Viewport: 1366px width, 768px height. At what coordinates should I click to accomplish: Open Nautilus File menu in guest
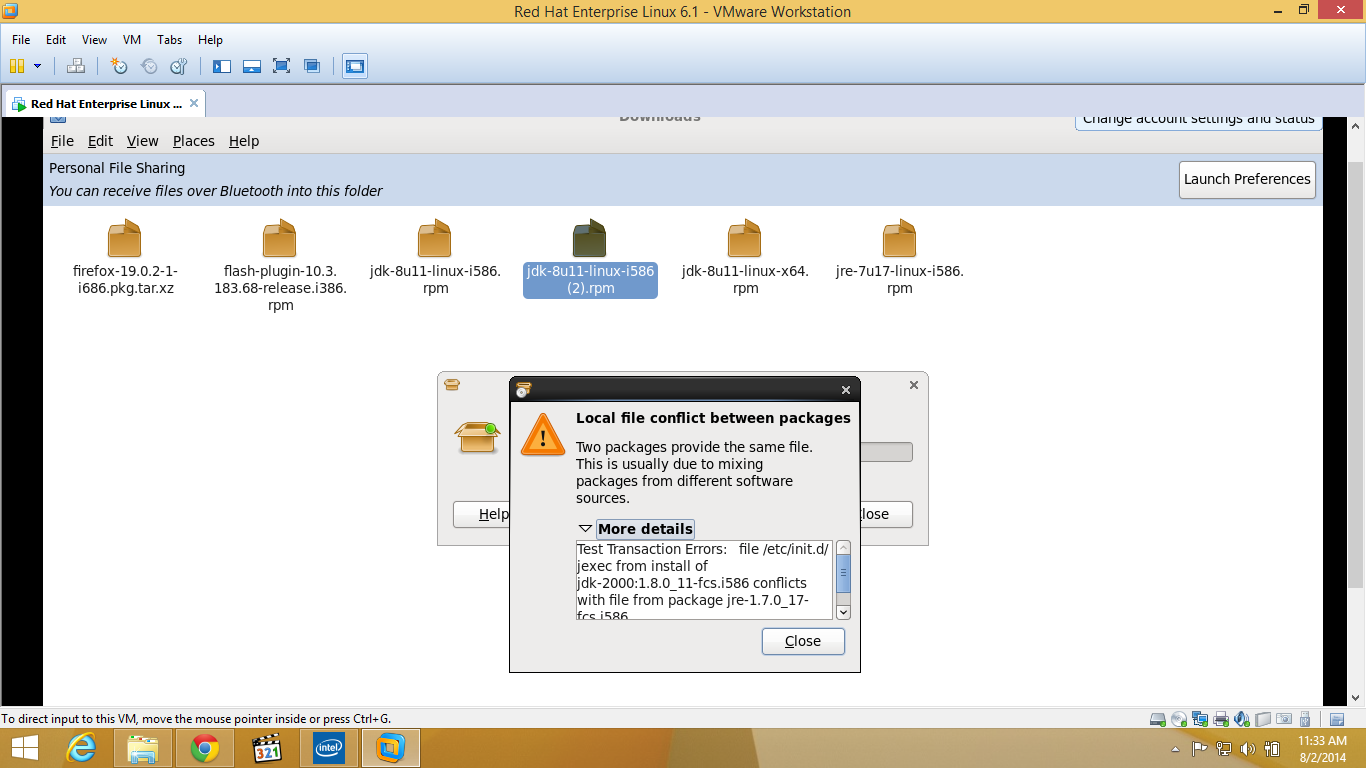point(62,141)
